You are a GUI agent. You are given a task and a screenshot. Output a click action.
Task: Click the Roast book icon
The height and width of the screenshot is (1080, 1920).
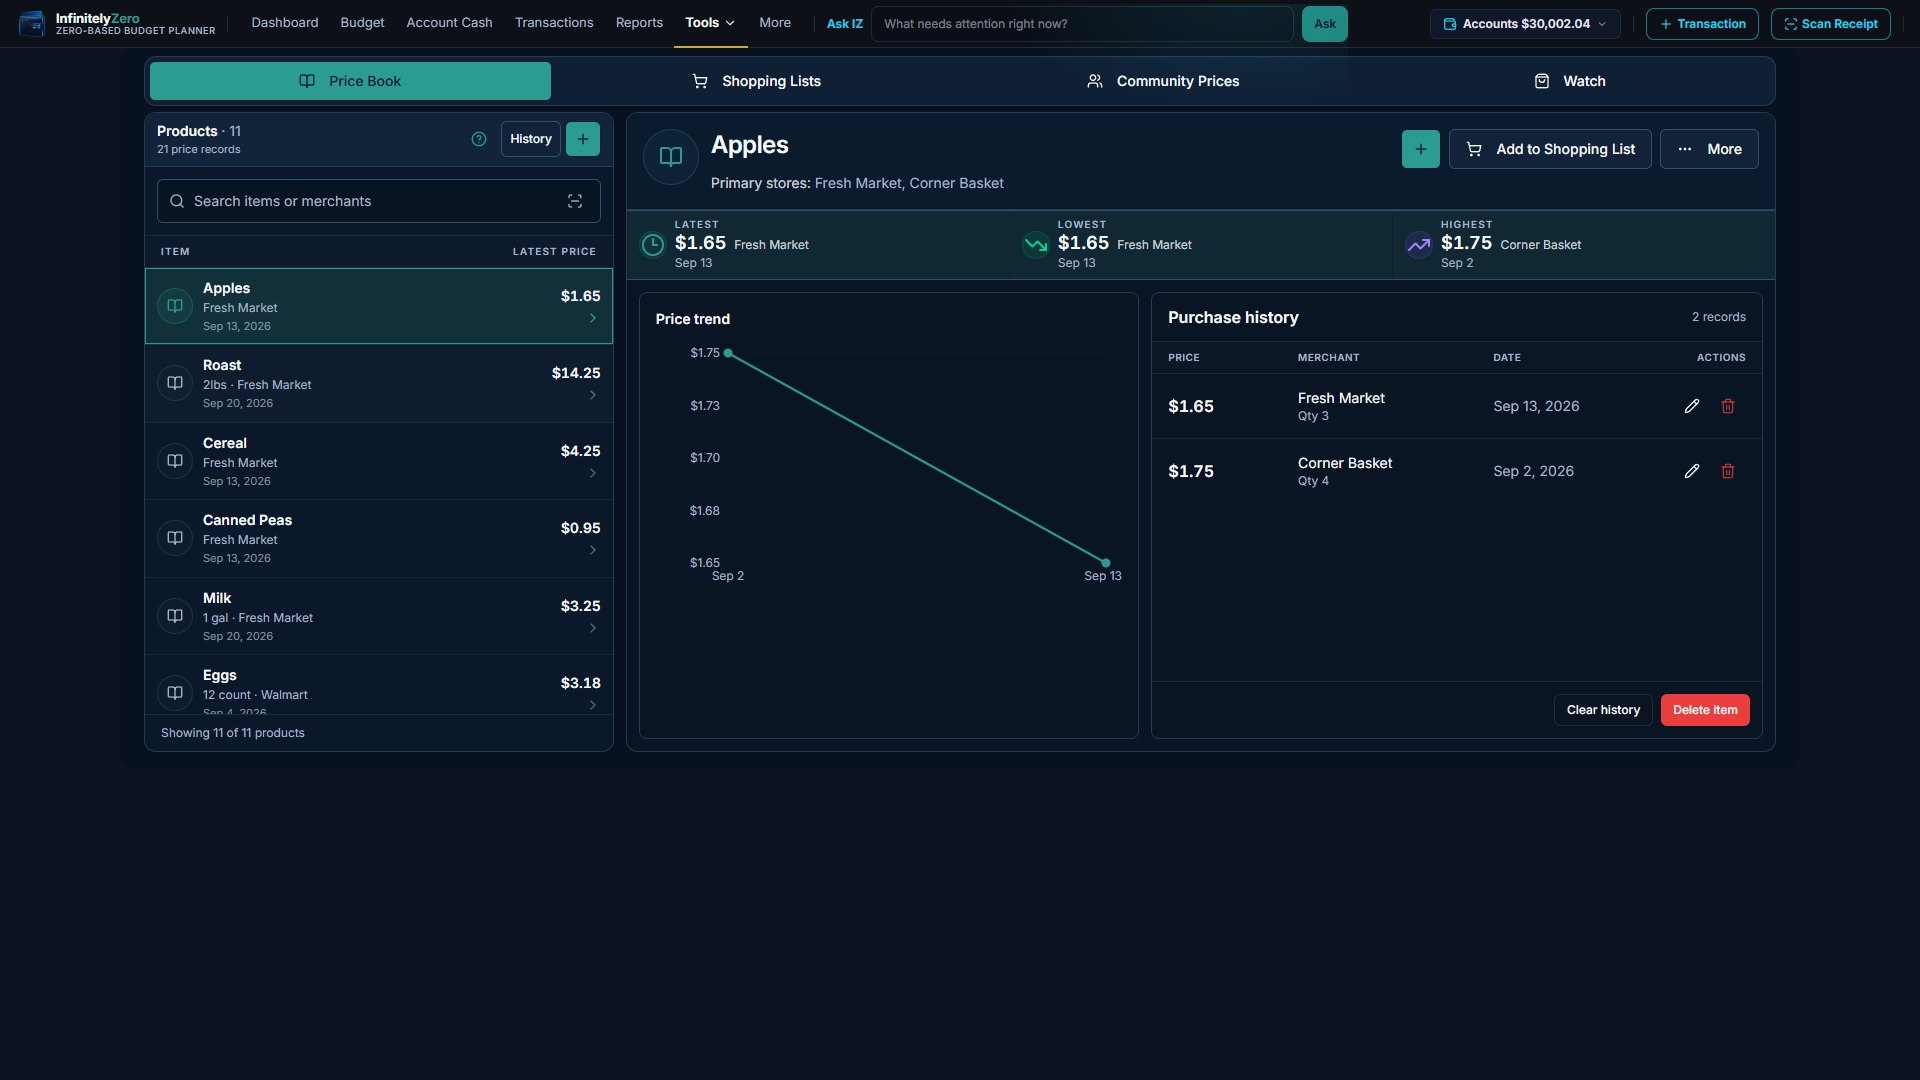(x=175, y=383)
